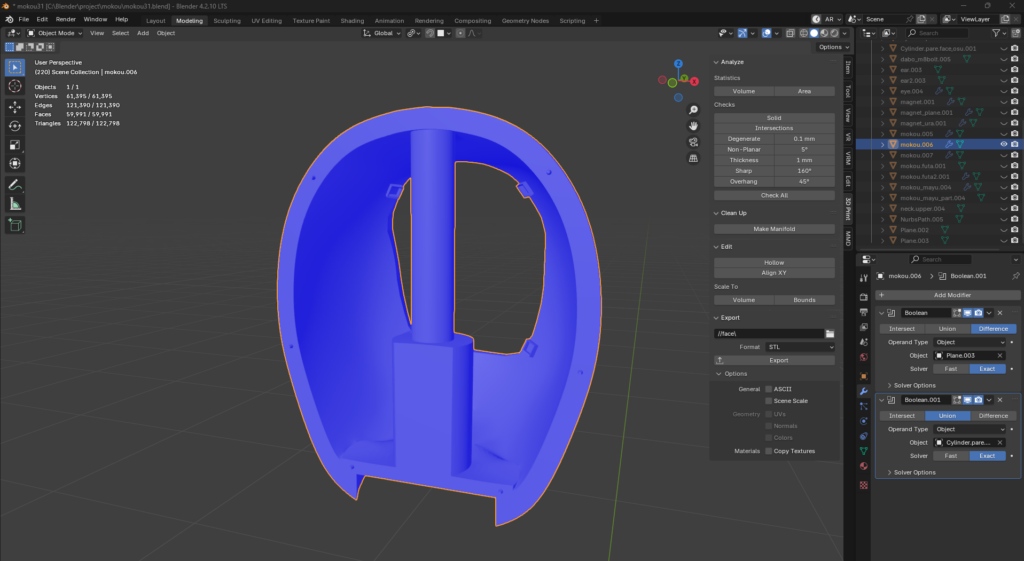
Task: Choose the Add Cube tool
Action: click(x=15, y=226)
